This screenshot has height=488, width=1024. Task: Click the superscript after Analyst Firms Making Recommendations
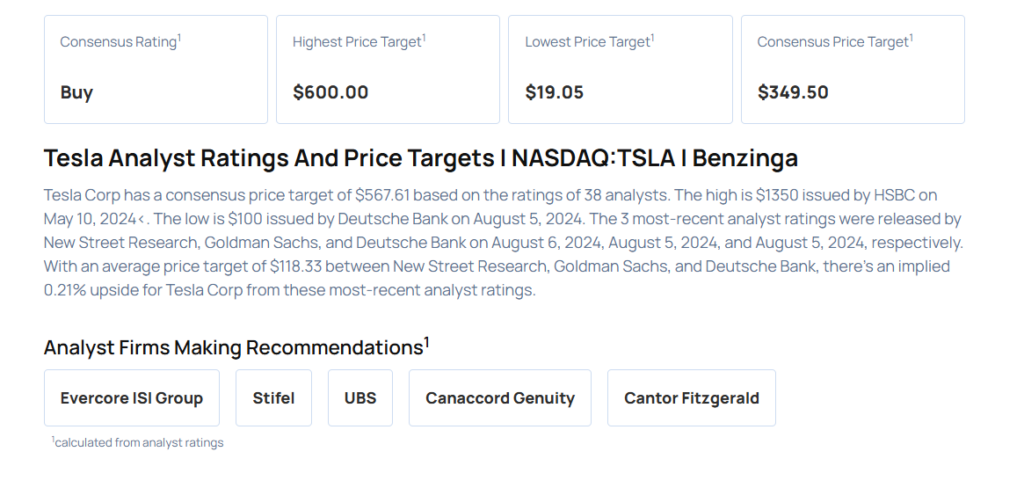pyautogui.click(x=427, y=342)
